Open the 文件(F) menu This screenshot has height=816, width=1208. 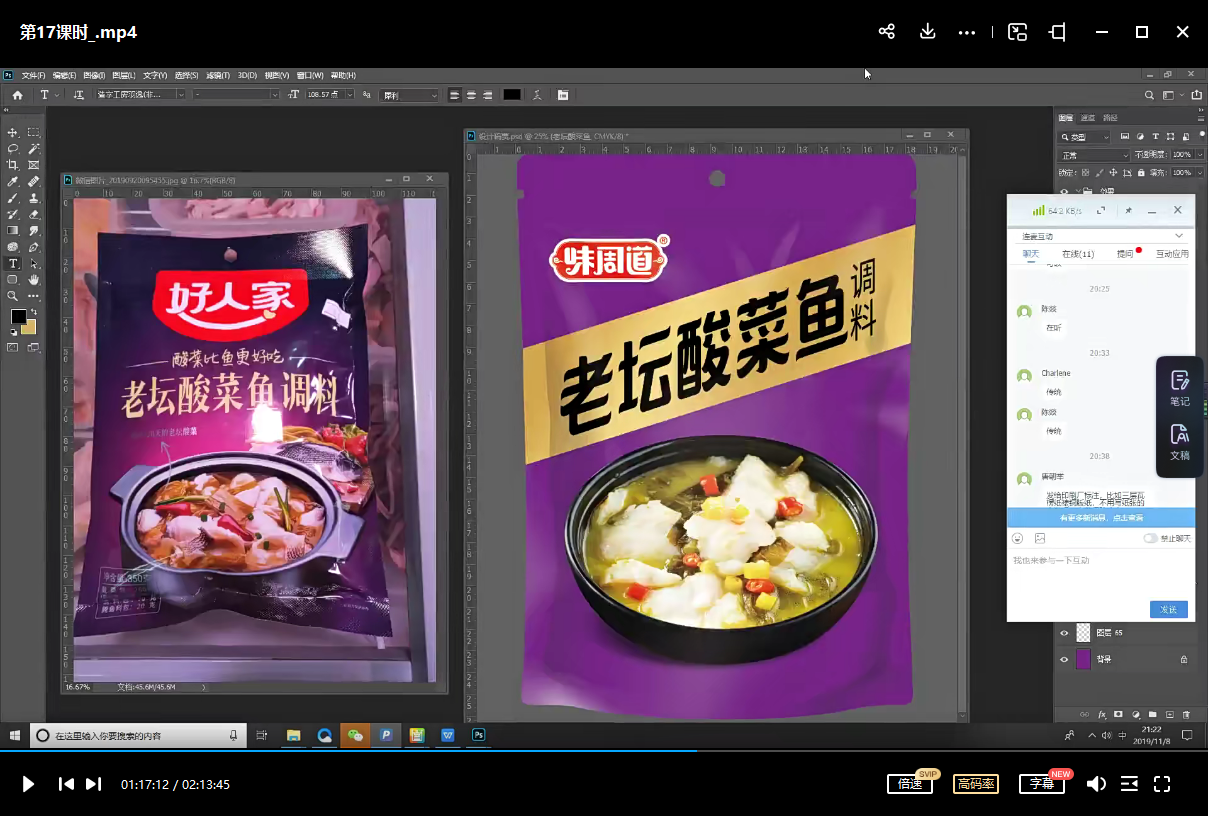[33, 75]
